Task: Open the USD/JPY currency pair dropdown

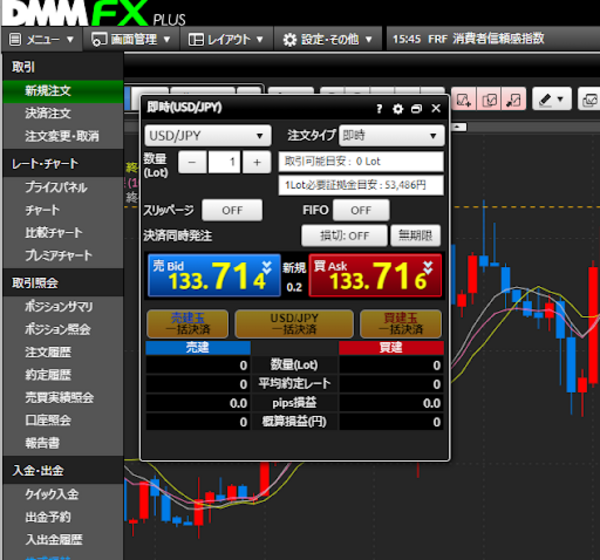Action: coord(208,136)
